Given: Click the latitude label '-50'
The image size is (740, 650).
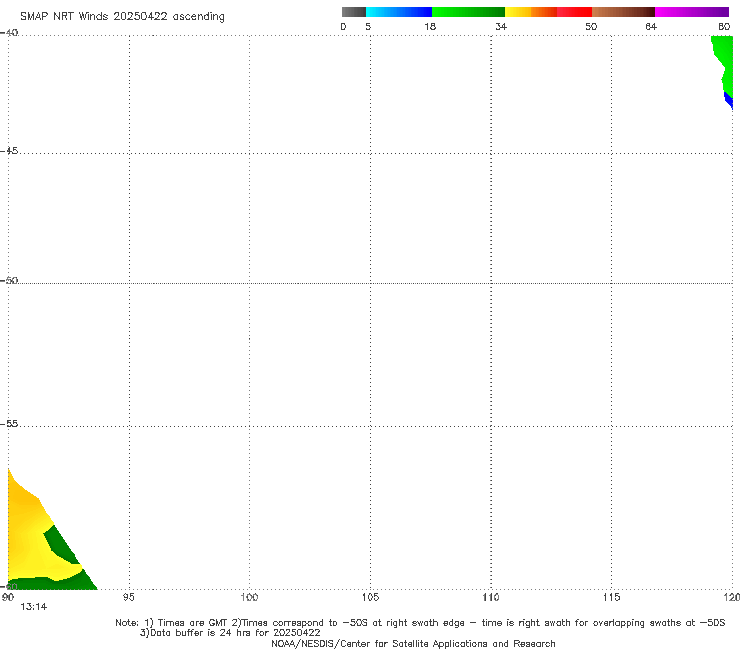Looking at the screenshot, I should pos(9,280).
